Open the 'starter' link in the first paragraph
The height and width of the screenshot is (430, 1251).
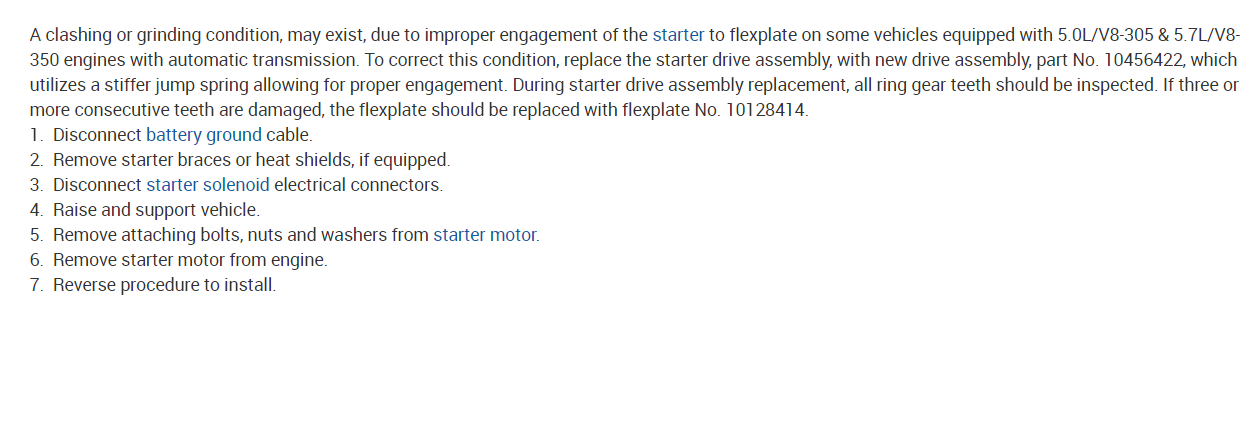pyautogui.click(x=678, y=35)
